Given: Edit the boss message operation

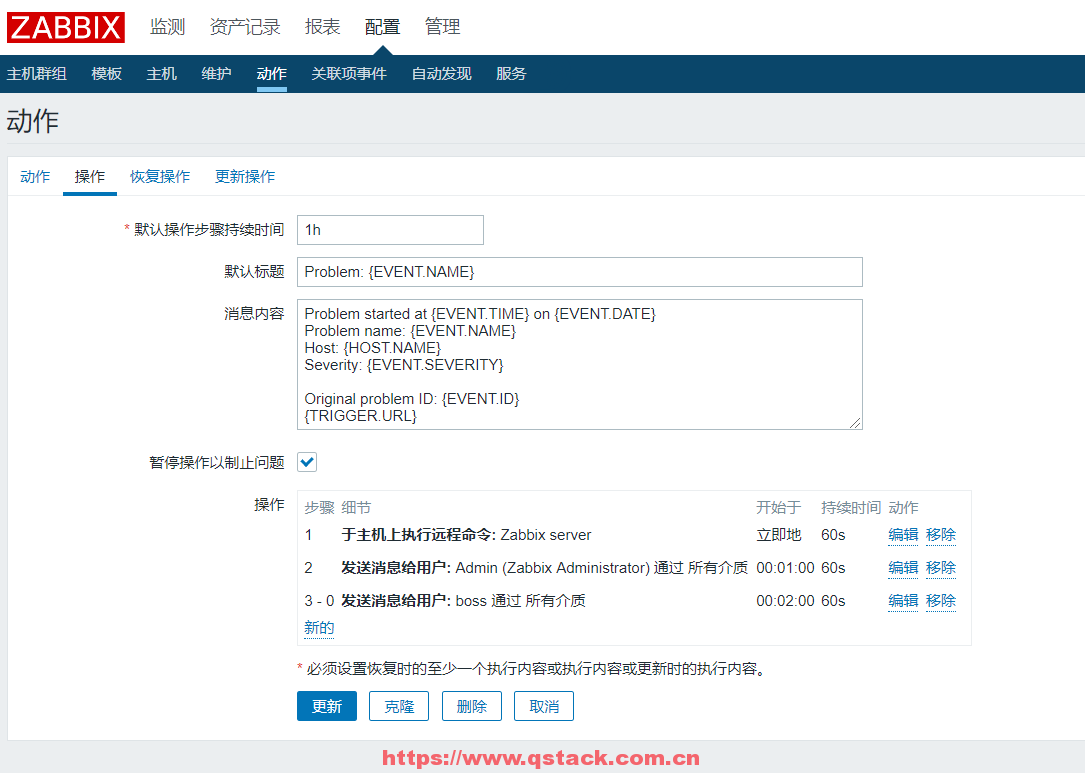Looking at the screenshot, I should 903,601.
